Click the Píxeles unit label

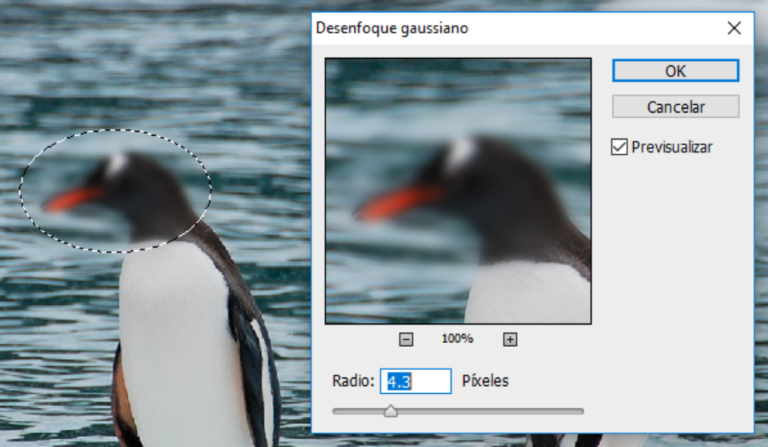(x=485, y=381)
